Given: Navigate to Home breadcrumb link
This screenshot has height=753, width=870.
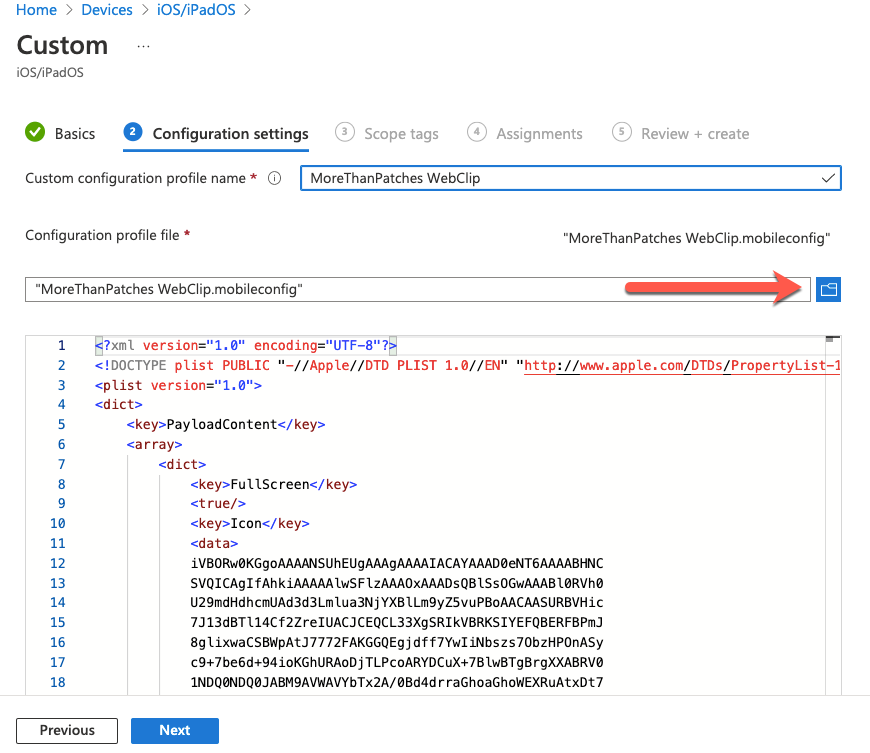Looking at the screenshot, I should (x=36, y=10).
